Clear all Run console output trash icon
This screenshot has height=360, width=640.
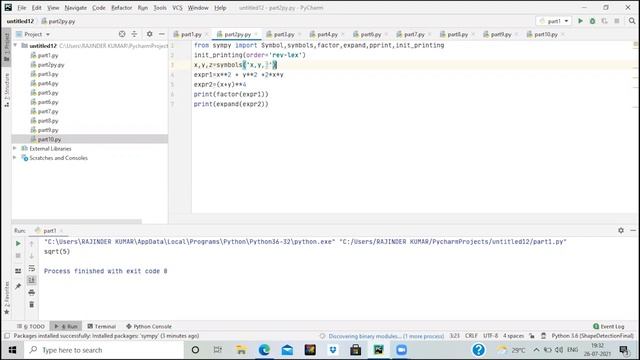coord(31,304)
